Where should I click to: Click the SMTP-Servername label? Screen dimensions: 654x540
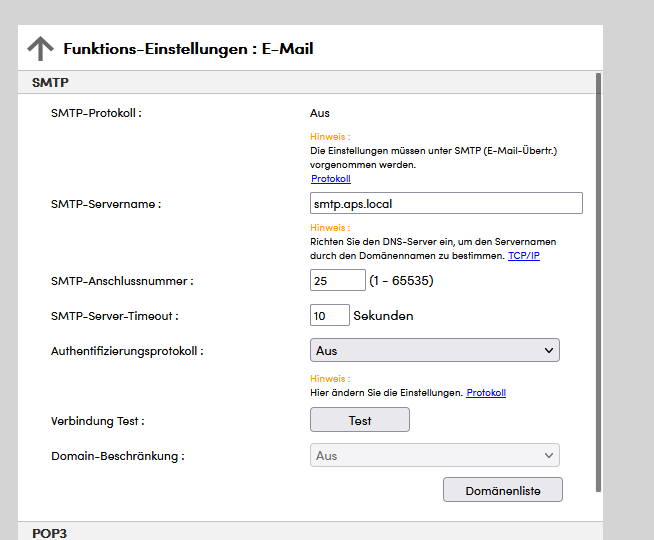point(106,204)
